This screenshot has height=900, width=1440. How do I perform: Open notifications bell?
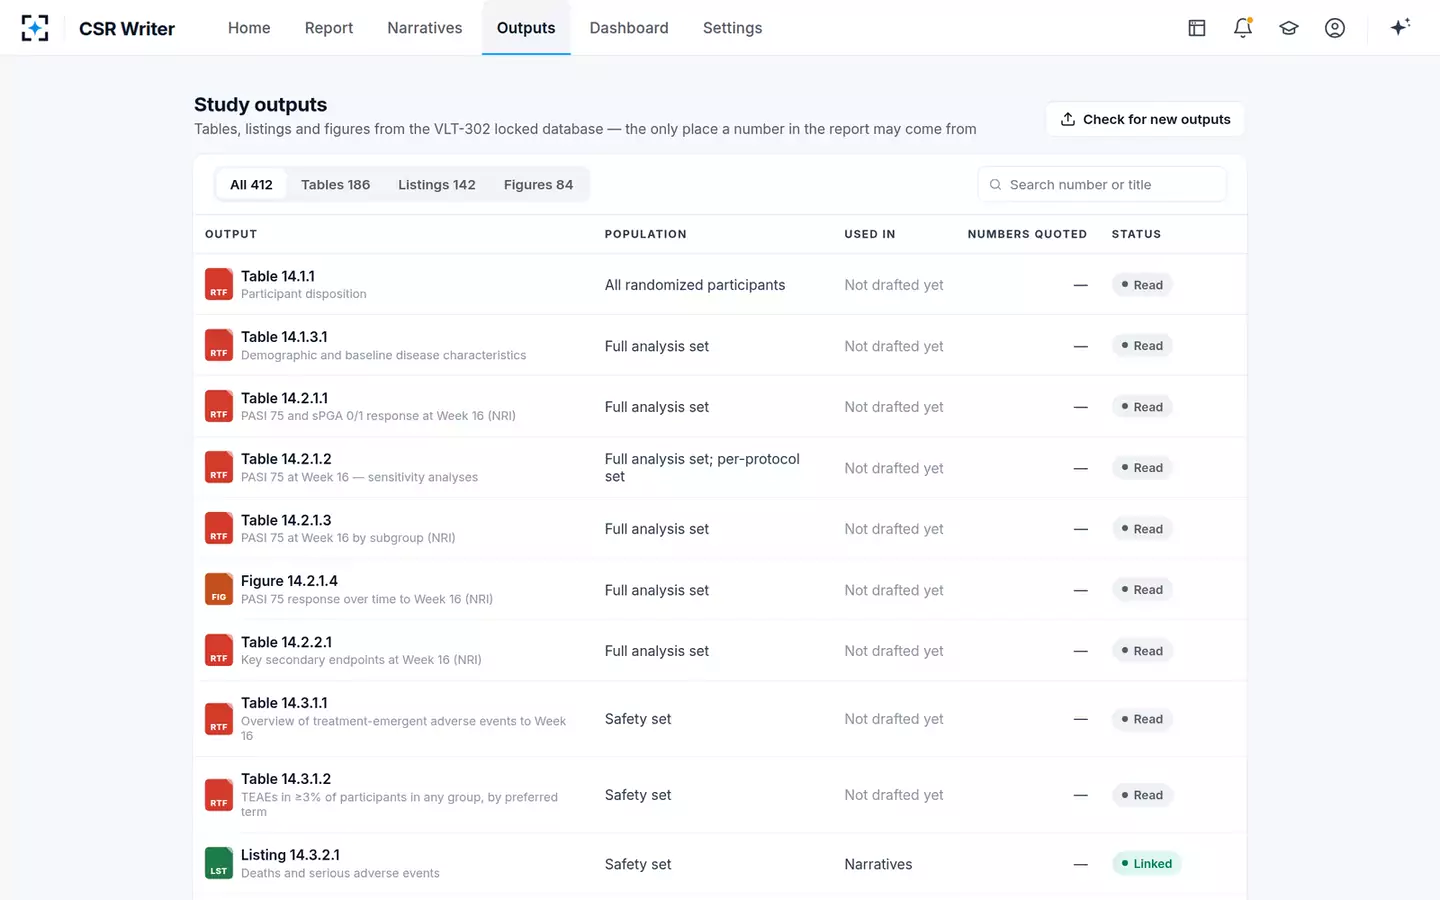click(x=1243, y=28)
